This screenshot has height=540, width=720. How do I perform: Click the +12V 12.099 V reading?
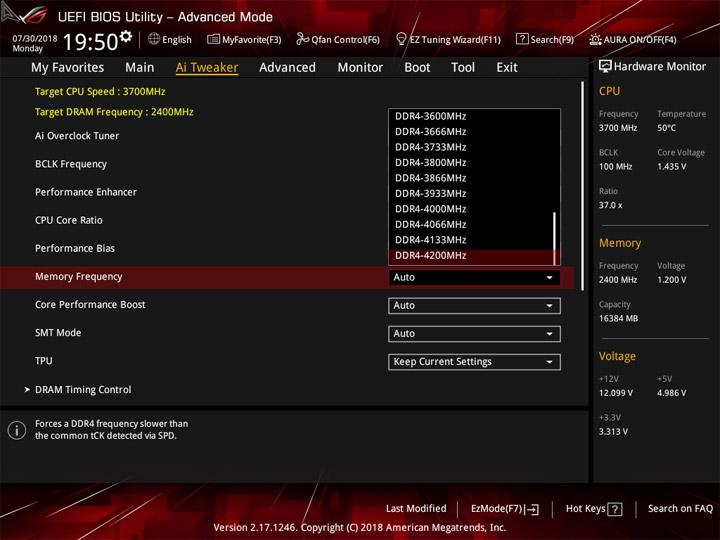[x=616, y=393]
